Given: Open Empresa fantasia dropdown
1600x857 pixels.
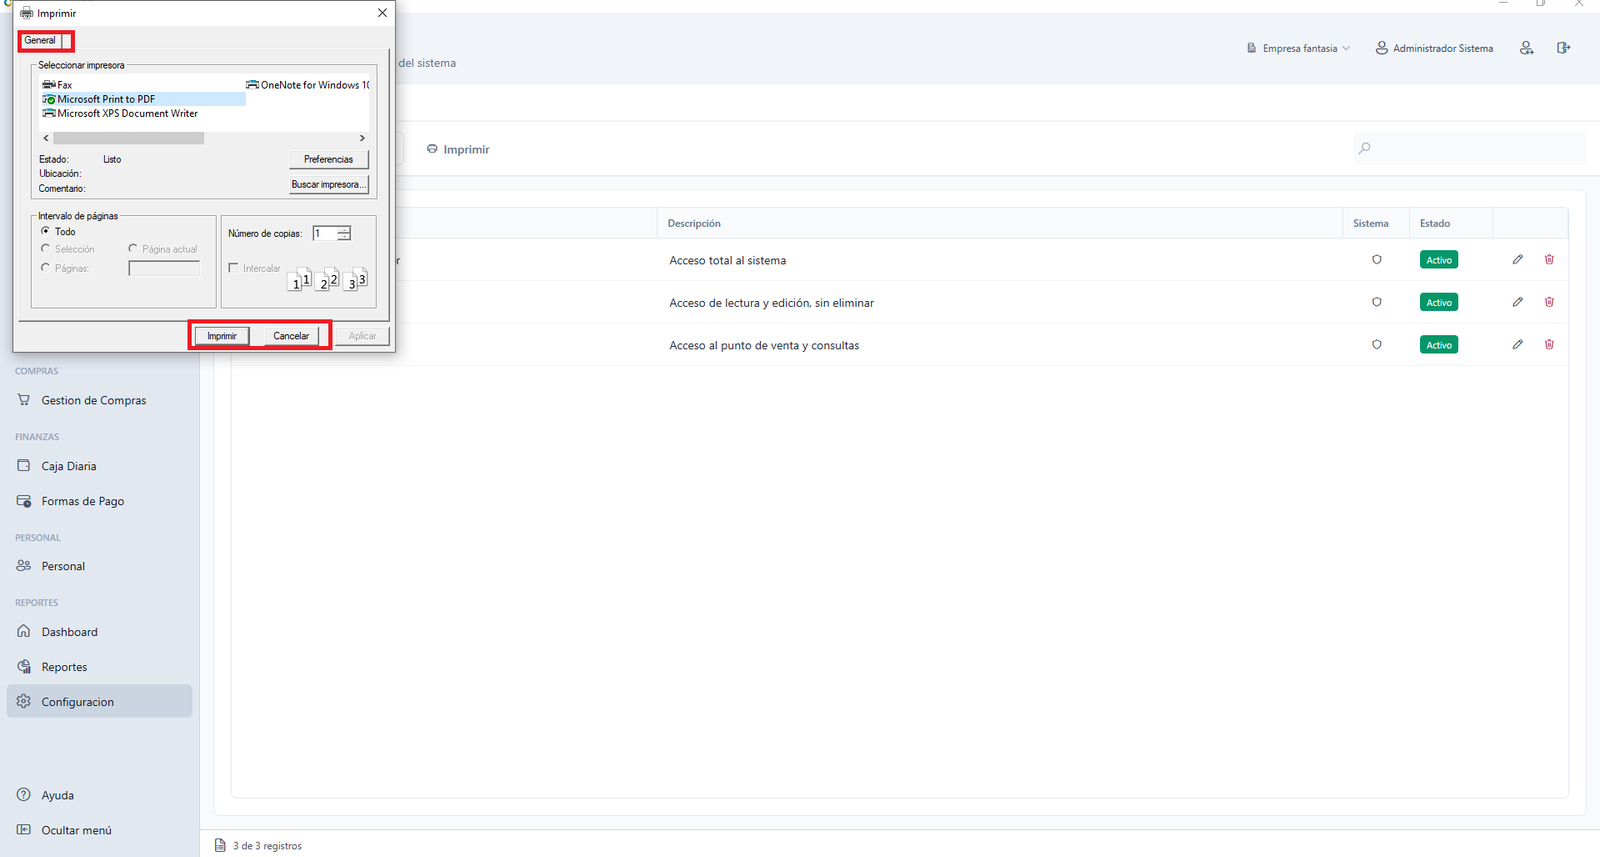Looking at the screenshot, I should pos(1298,48).
